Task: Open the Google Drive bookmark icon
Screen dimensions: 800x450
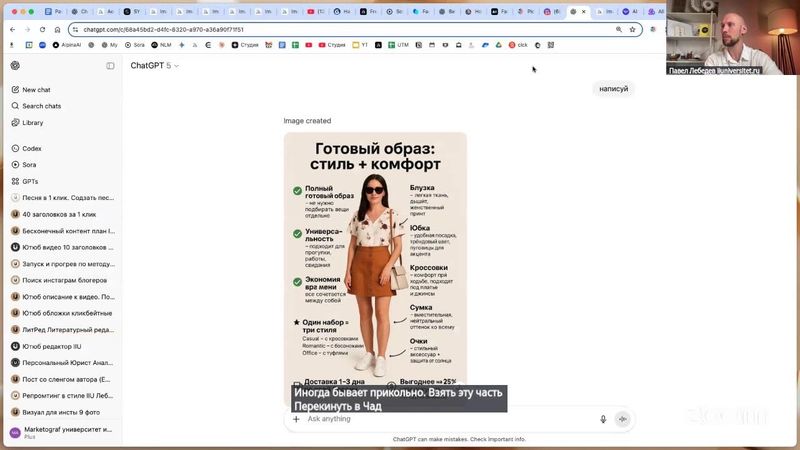Action: 498,45
